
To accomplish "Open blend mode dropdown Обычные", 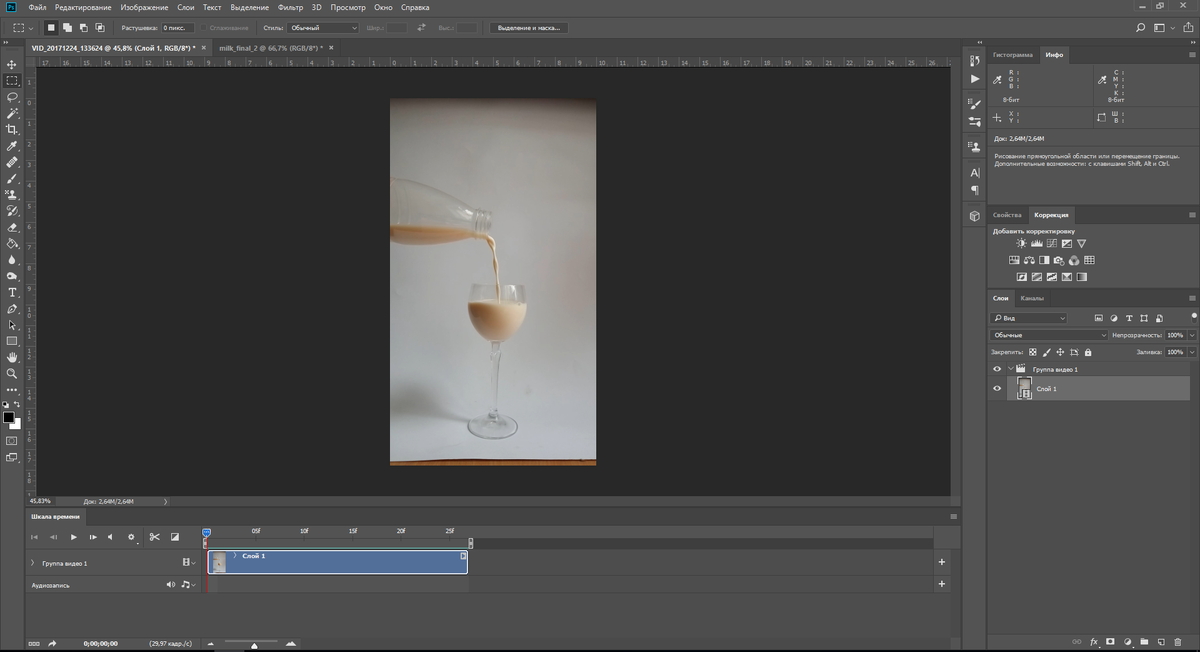I will [1049, 335].
